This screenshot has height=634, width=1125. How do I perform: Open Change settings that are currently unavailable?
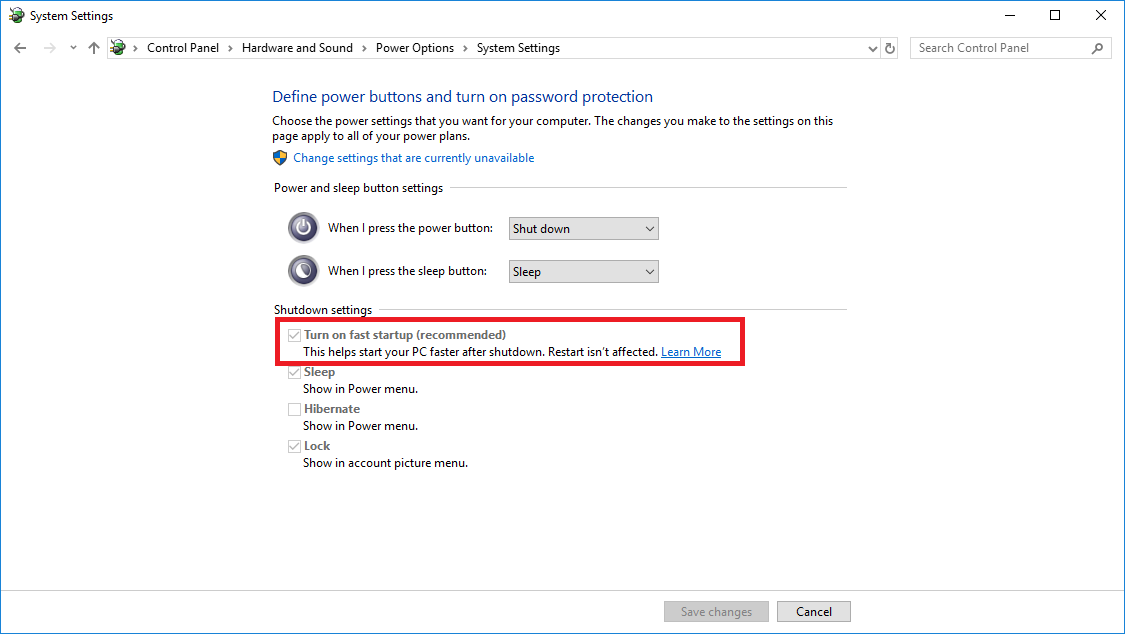[x=413, y=158]
